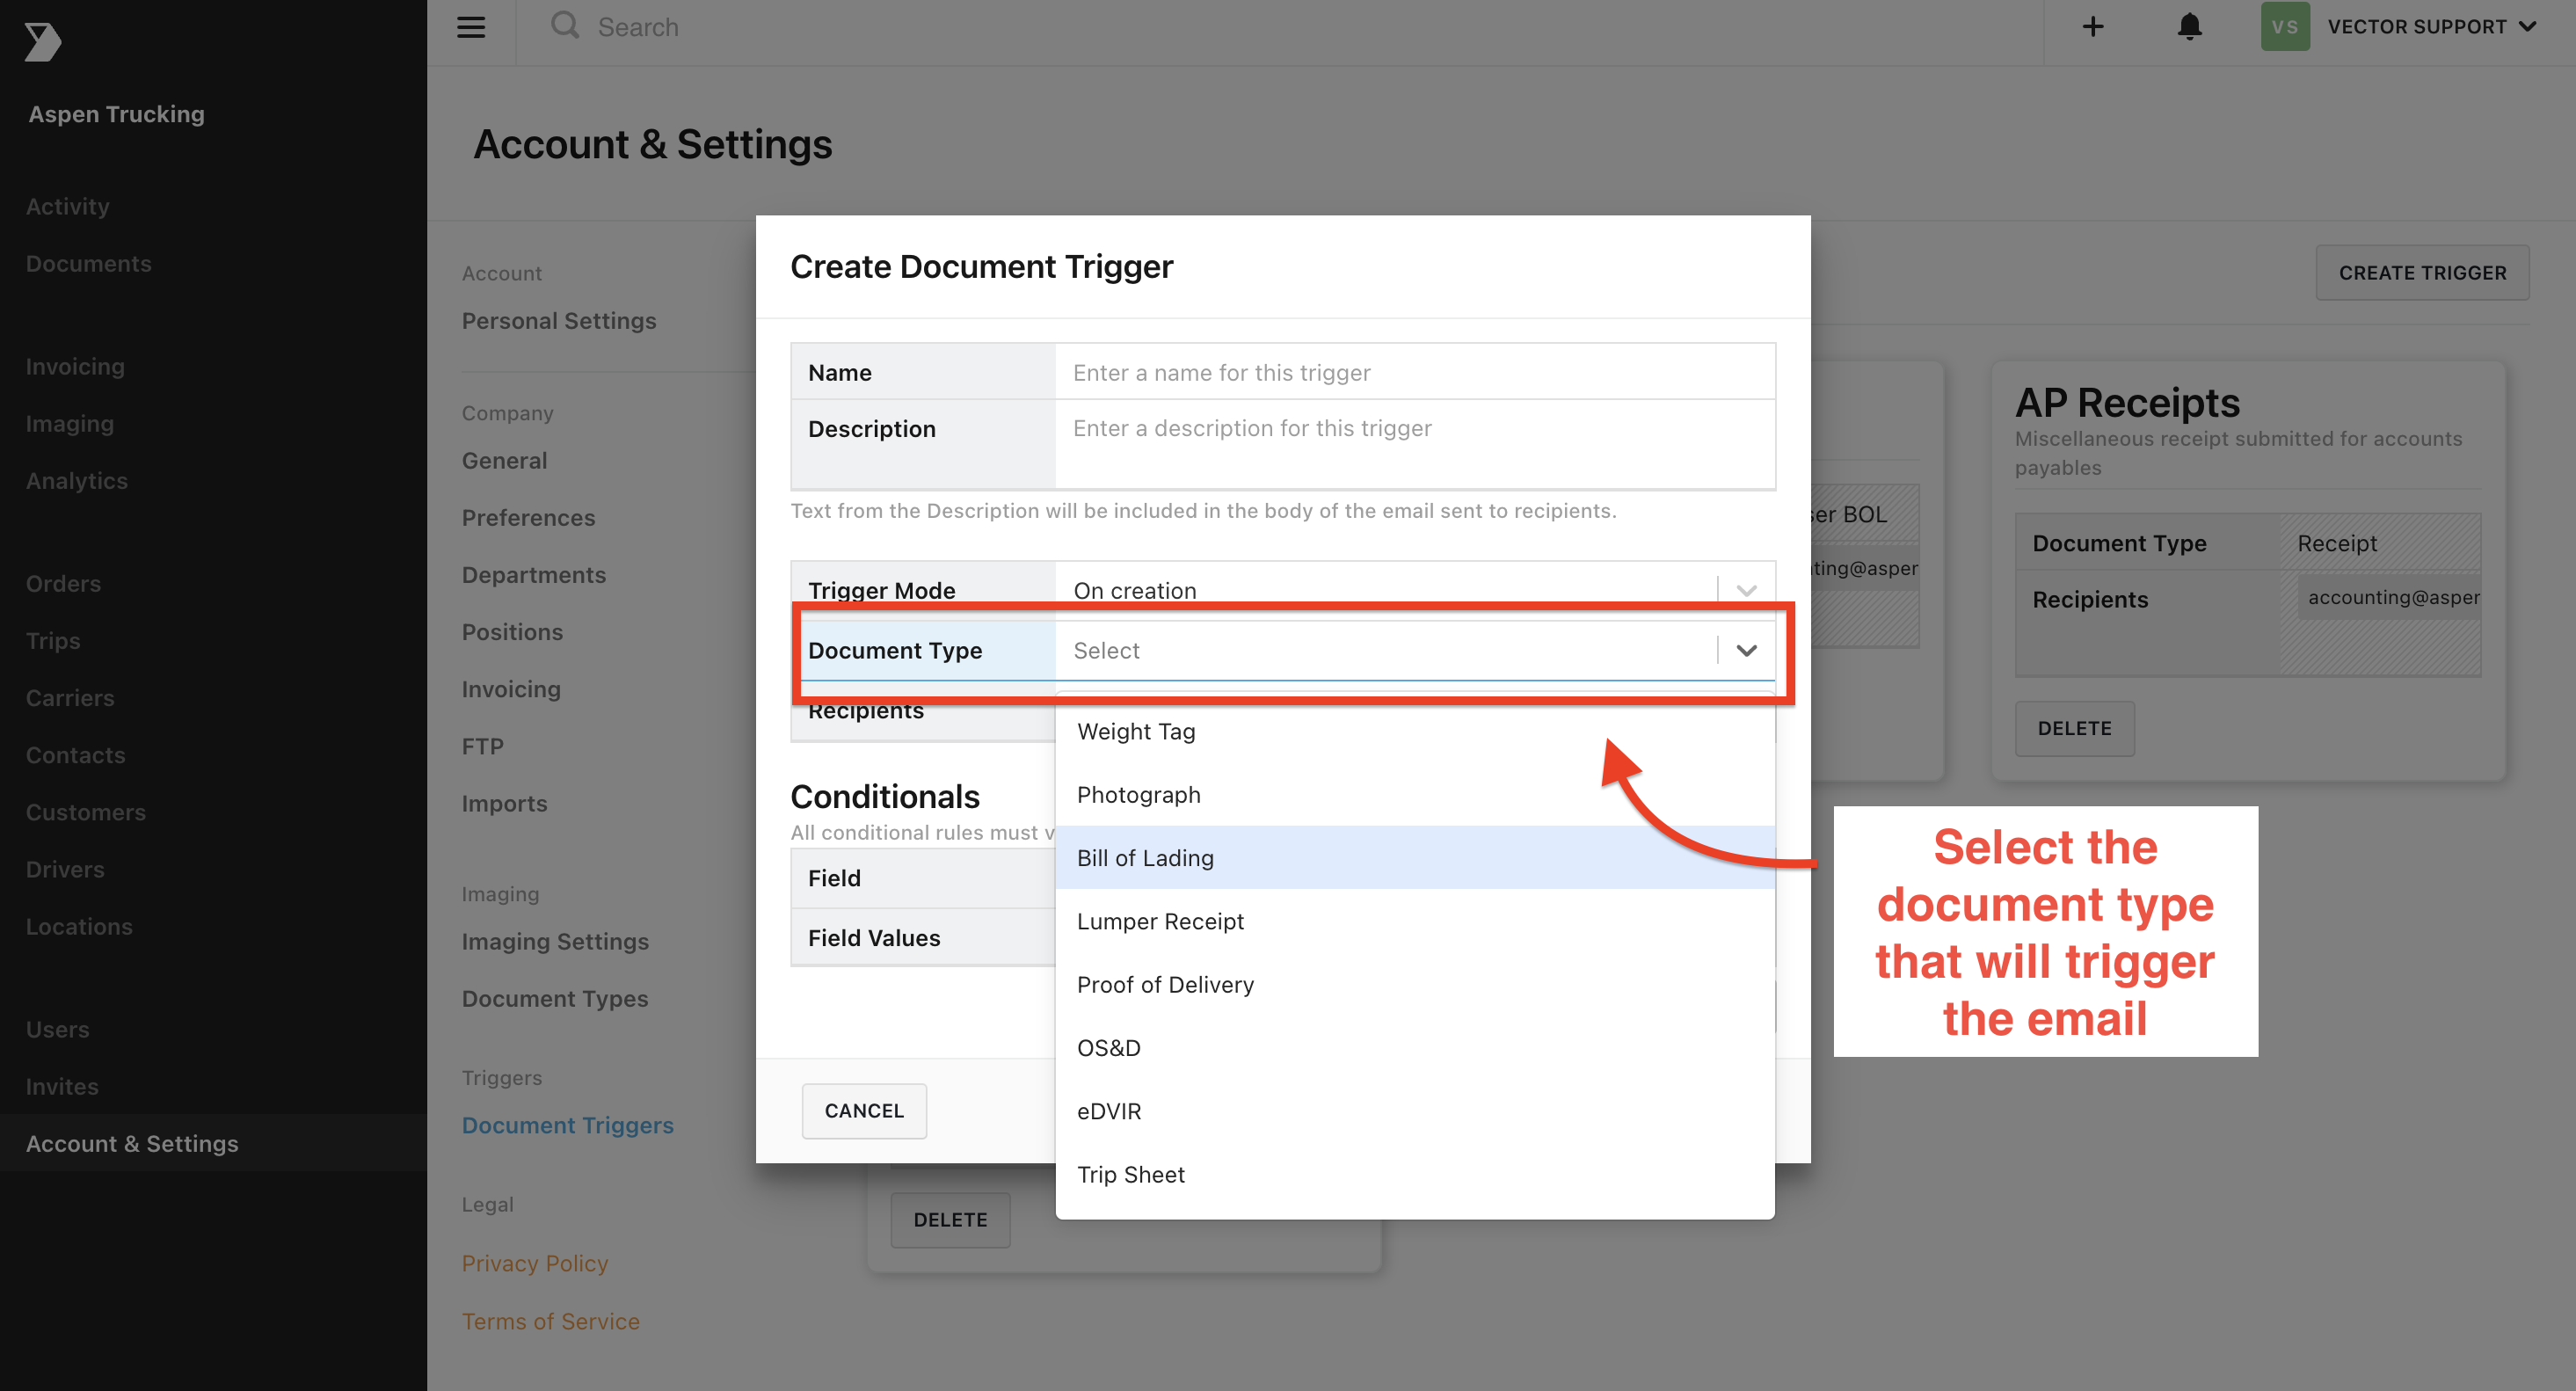Focus the trigger Description field

(1414, 444)
